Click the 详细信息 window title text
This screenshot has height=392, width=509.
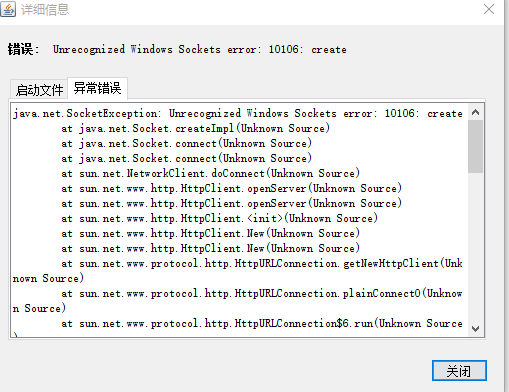pos(45,9)
